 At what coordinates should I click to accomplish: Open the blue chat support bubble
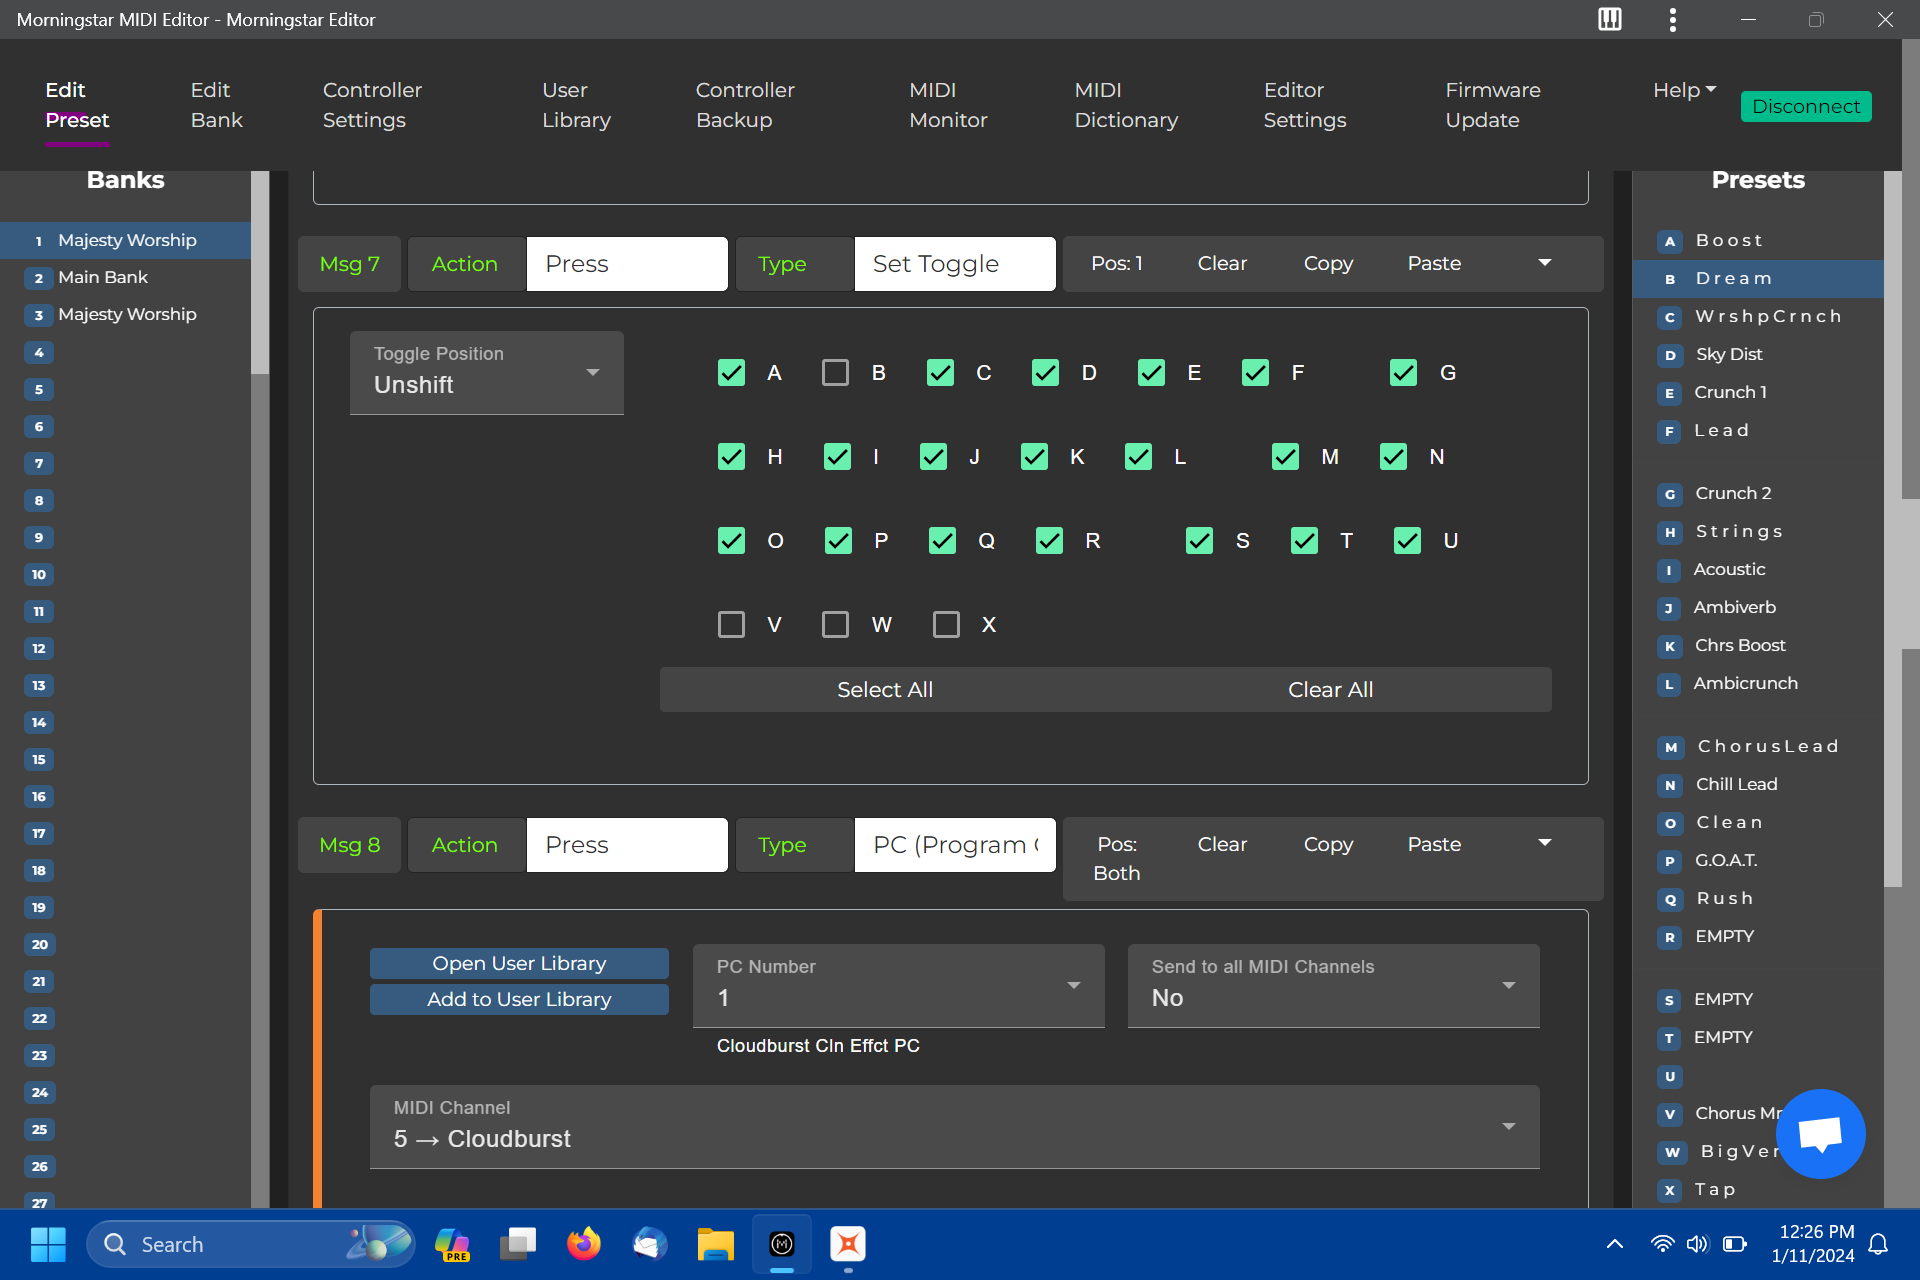(1820, 1134)
